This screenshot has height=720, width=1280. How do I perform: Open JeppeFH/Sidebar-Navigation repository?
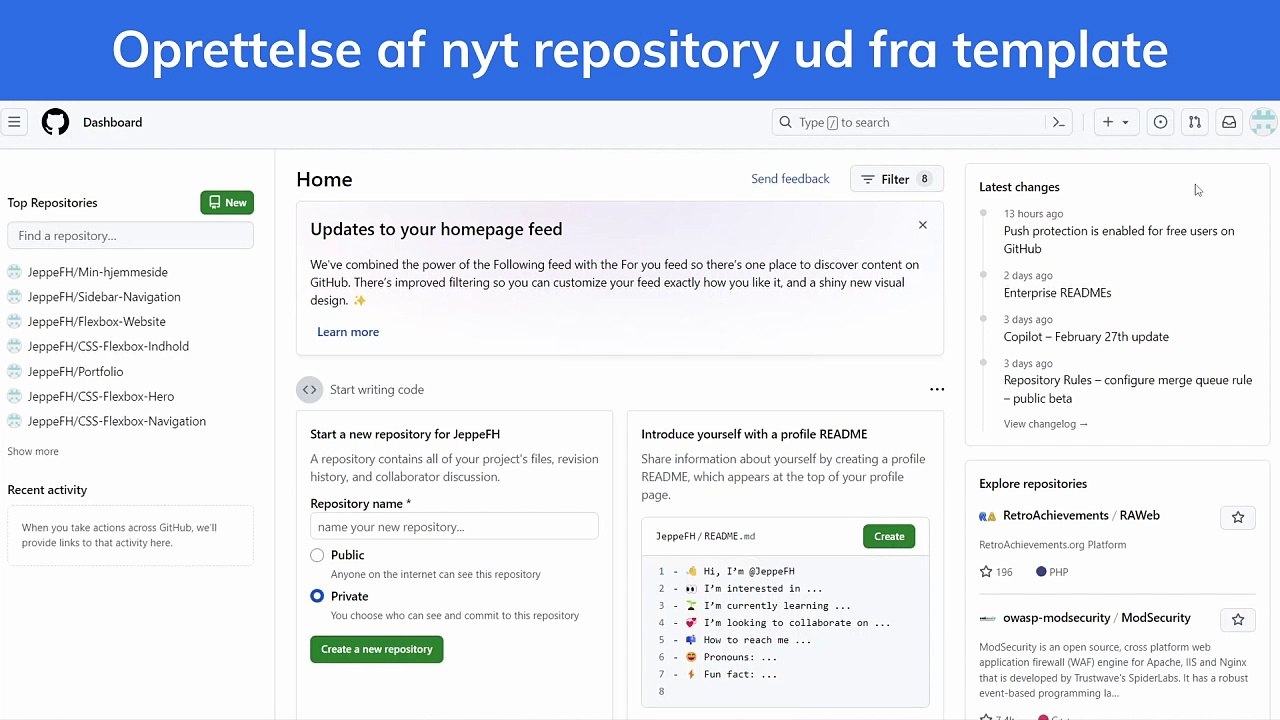coord(104,297)
